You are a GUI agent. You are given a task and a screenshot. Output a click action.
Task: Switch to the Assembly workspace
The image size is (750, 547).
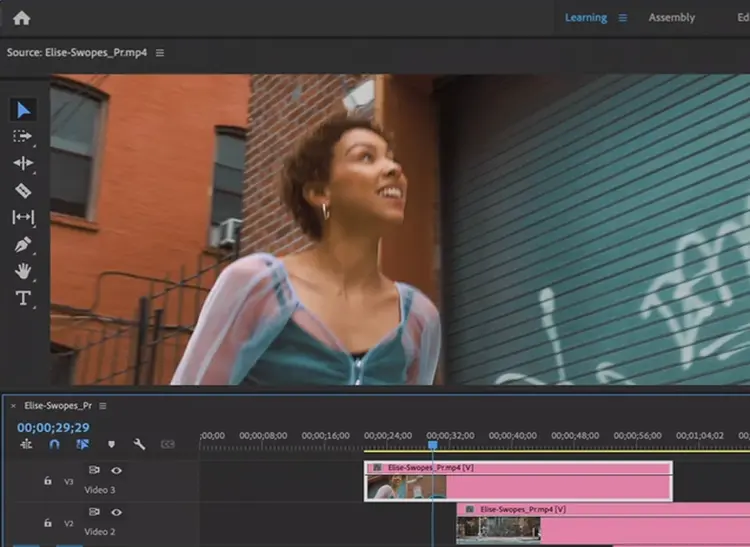[x=671, y=18]
